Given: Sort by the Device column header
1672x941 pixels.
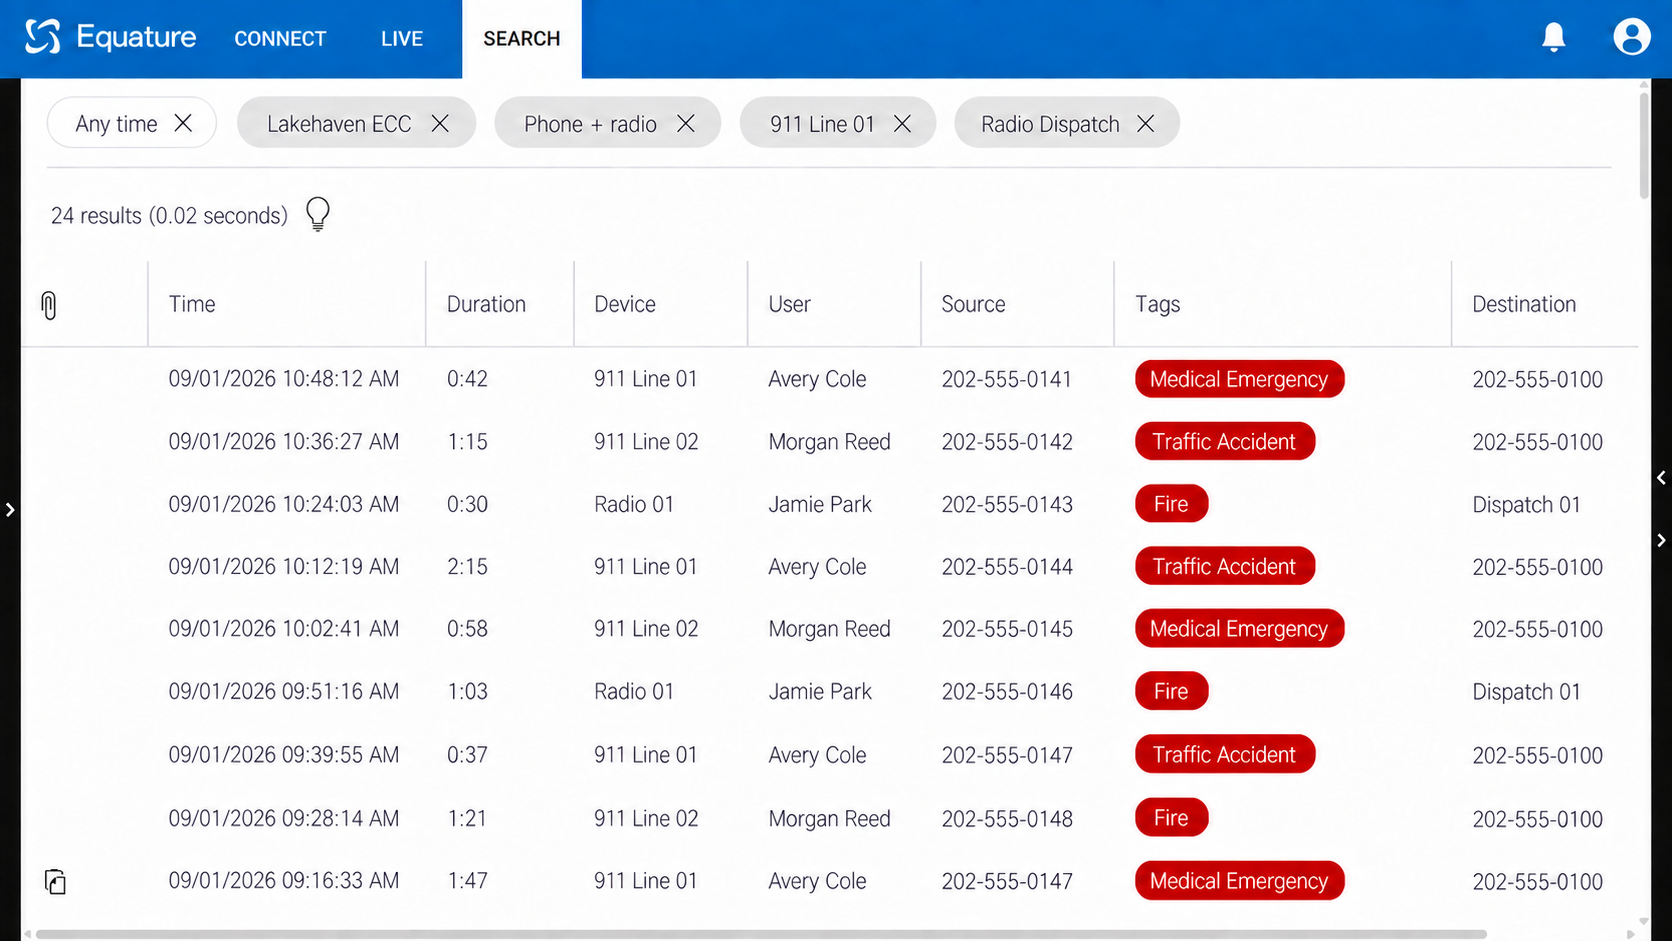Looking at the screenshot, I should tap(625, 304).
